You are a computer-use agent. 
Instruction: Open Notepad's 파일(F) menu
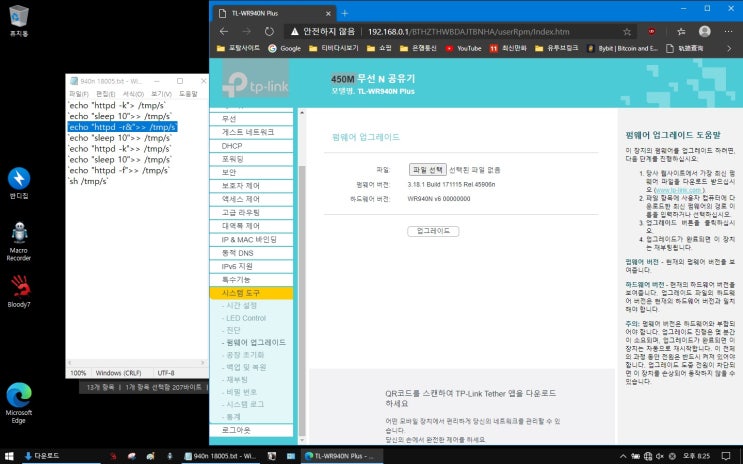79,94
